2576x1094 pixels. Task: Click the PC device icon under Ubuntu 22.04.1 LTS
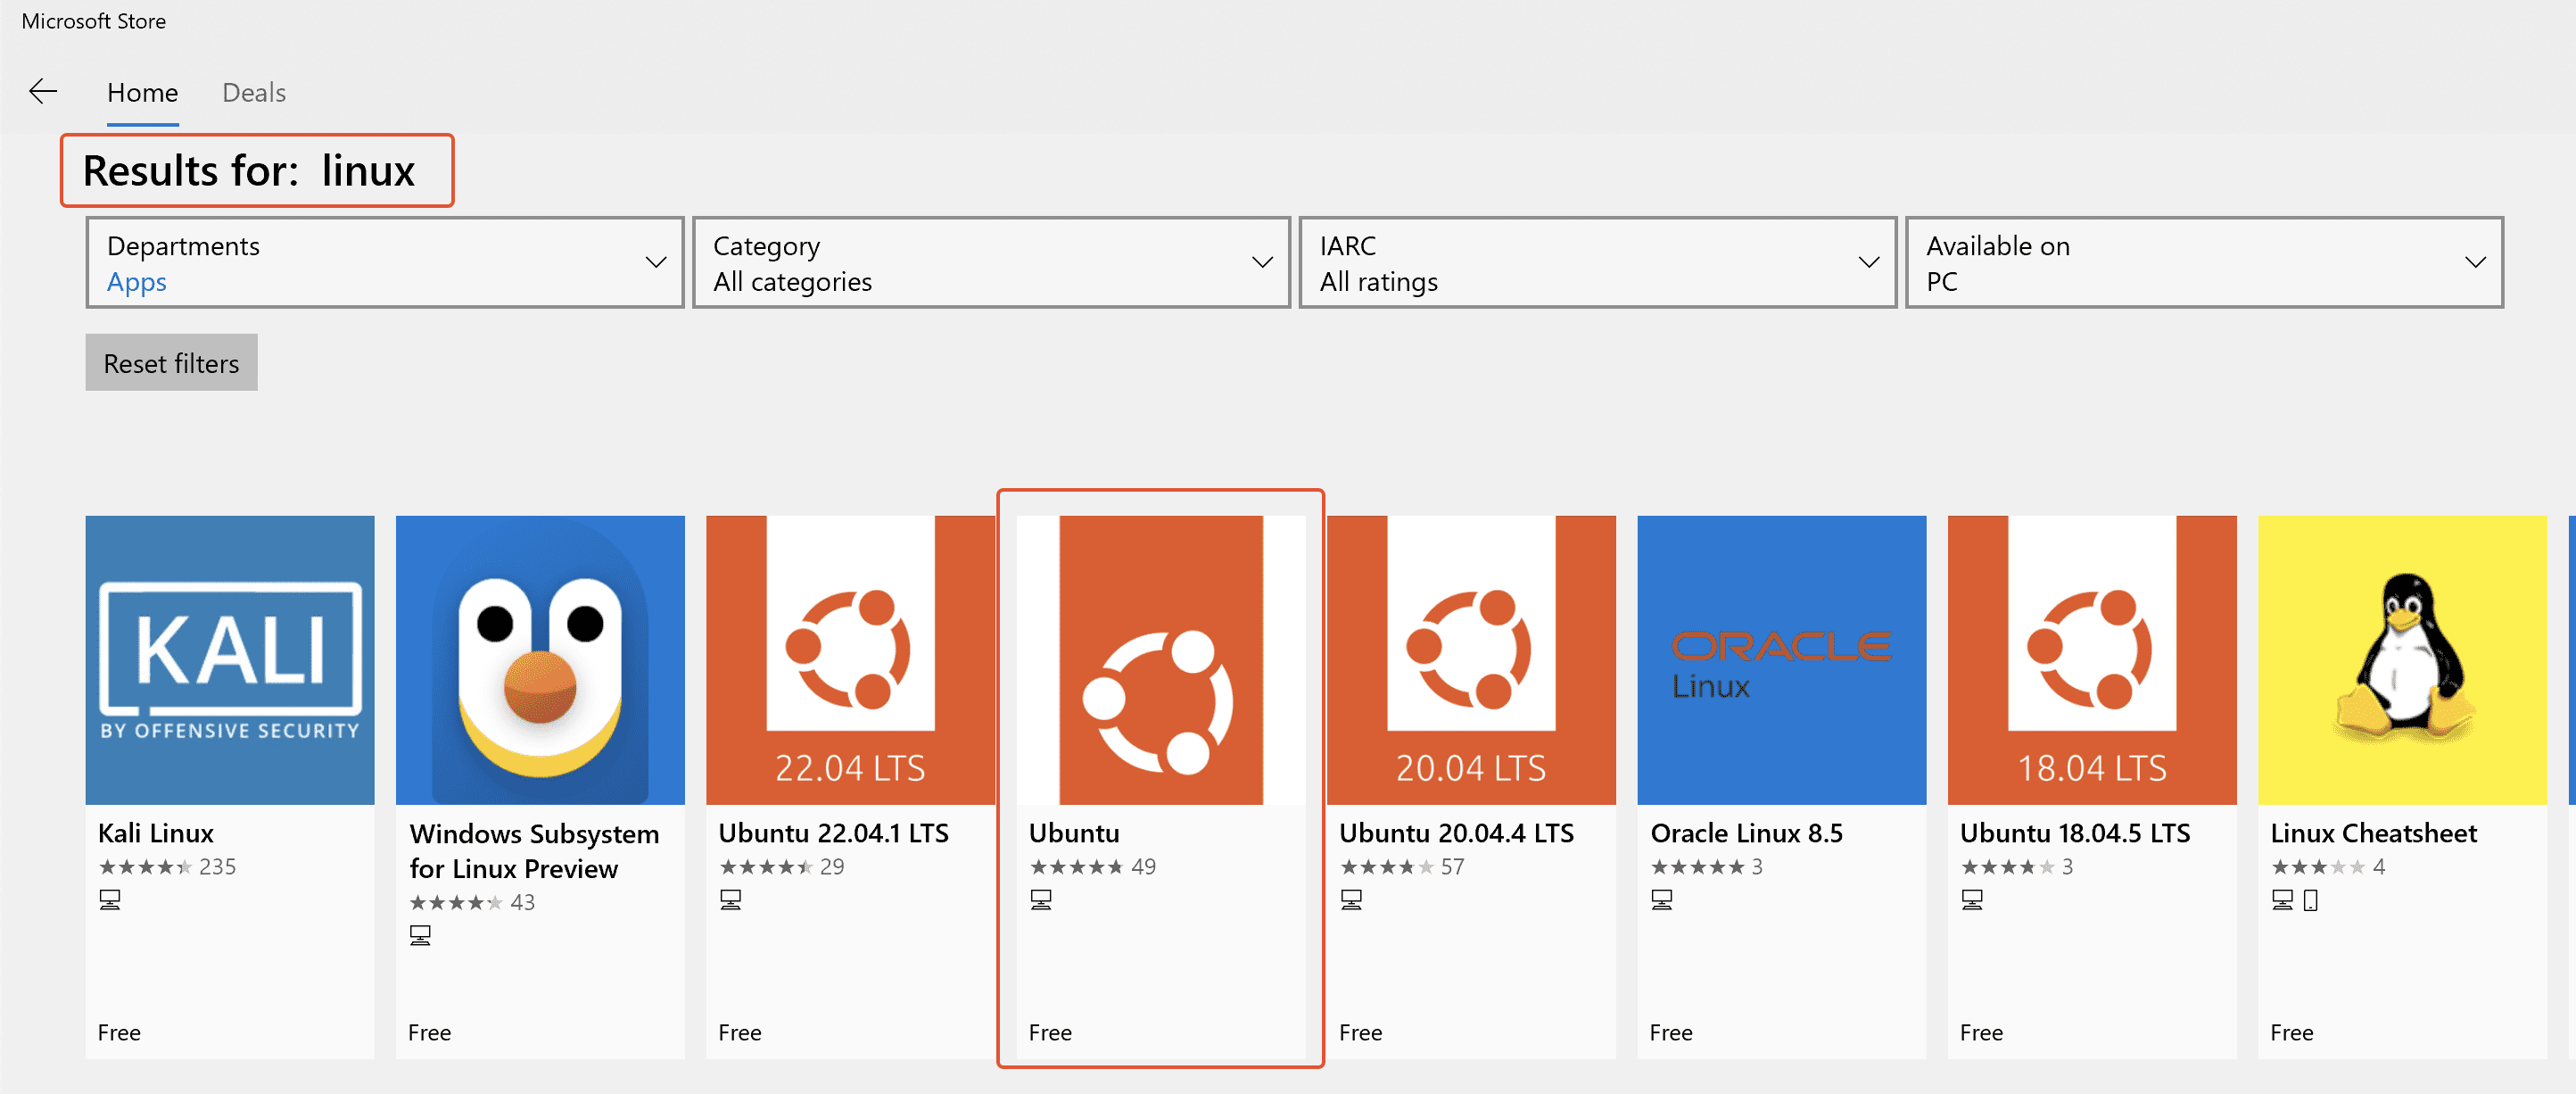tap(731, 900)
